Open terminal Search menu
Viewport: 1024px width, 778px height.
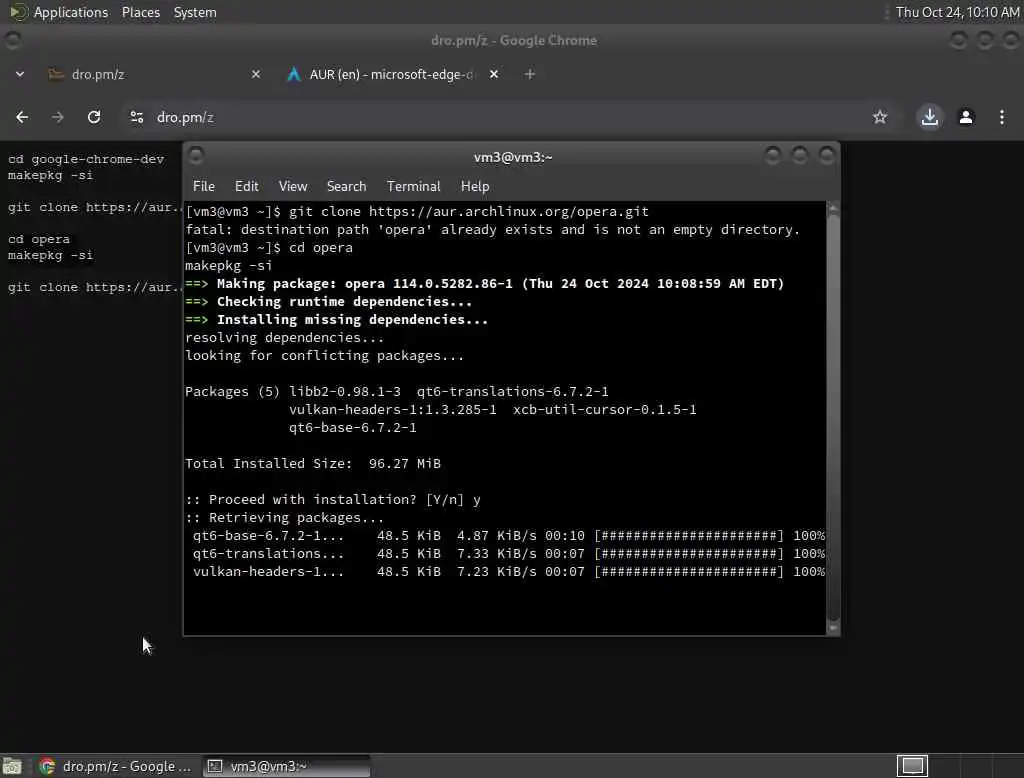346,186
